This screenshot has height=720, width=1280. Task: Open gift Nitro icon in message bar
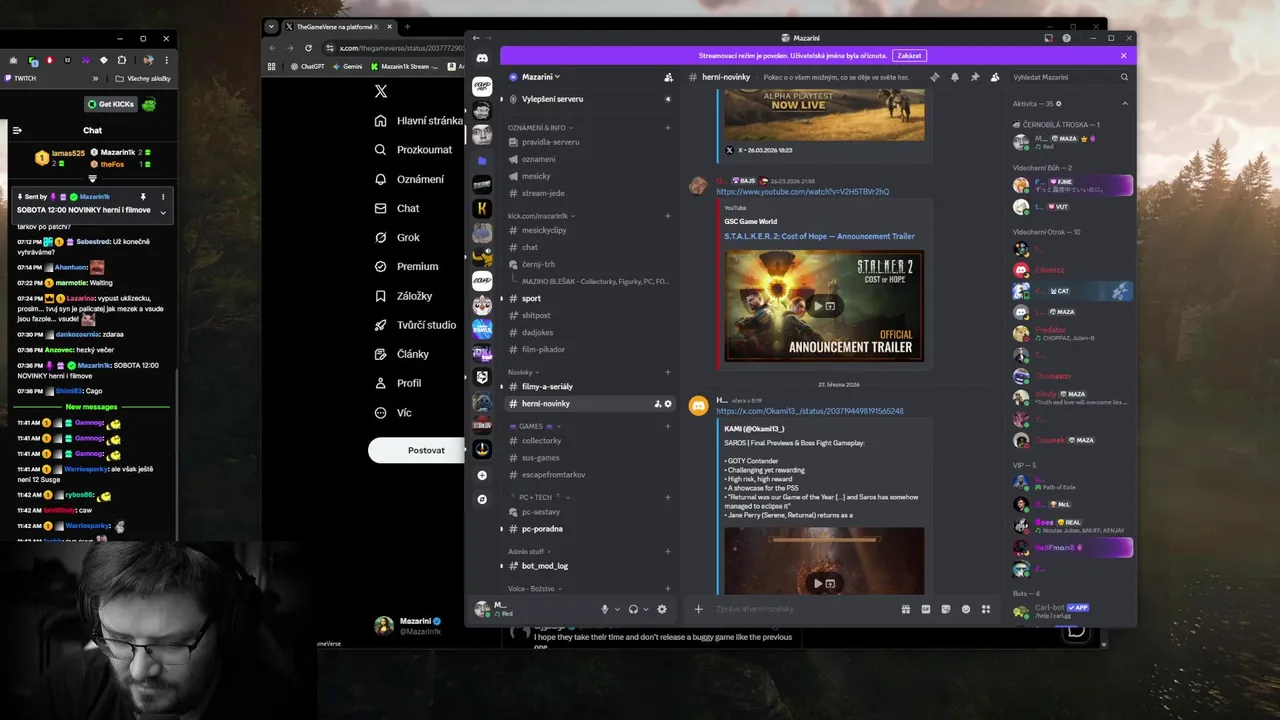coord(906,609)
